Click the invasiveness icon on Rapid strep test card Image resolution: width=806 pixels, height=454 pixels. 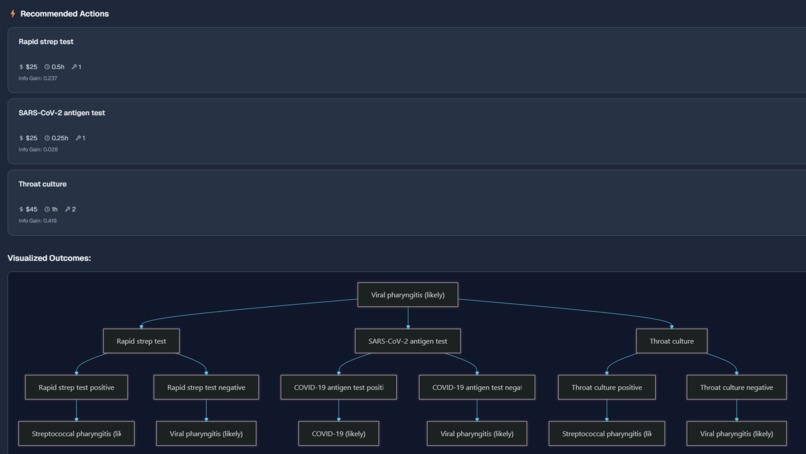coord(74,67)
